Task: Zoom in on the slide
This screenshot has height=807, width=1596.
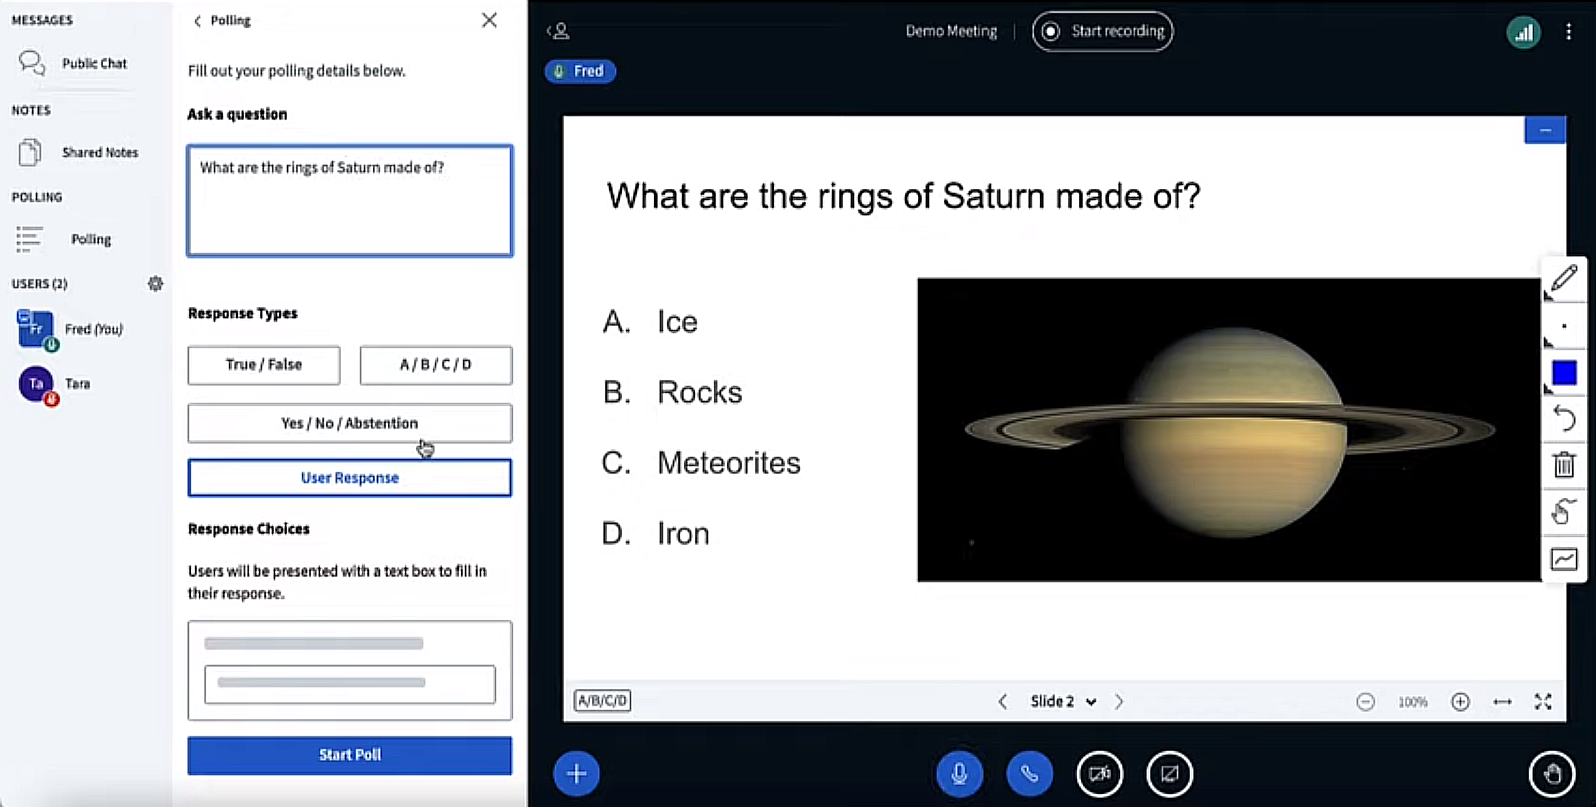Action: [x=1460, y=702]
